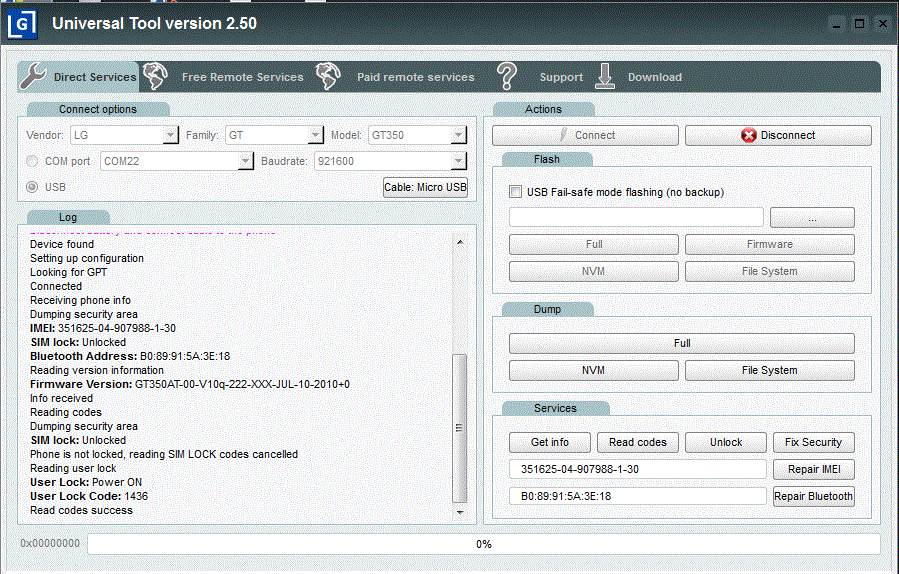Click the log scrollbar up arrow
The height and width of the screenshot is (574, 899).
(460, 242)
